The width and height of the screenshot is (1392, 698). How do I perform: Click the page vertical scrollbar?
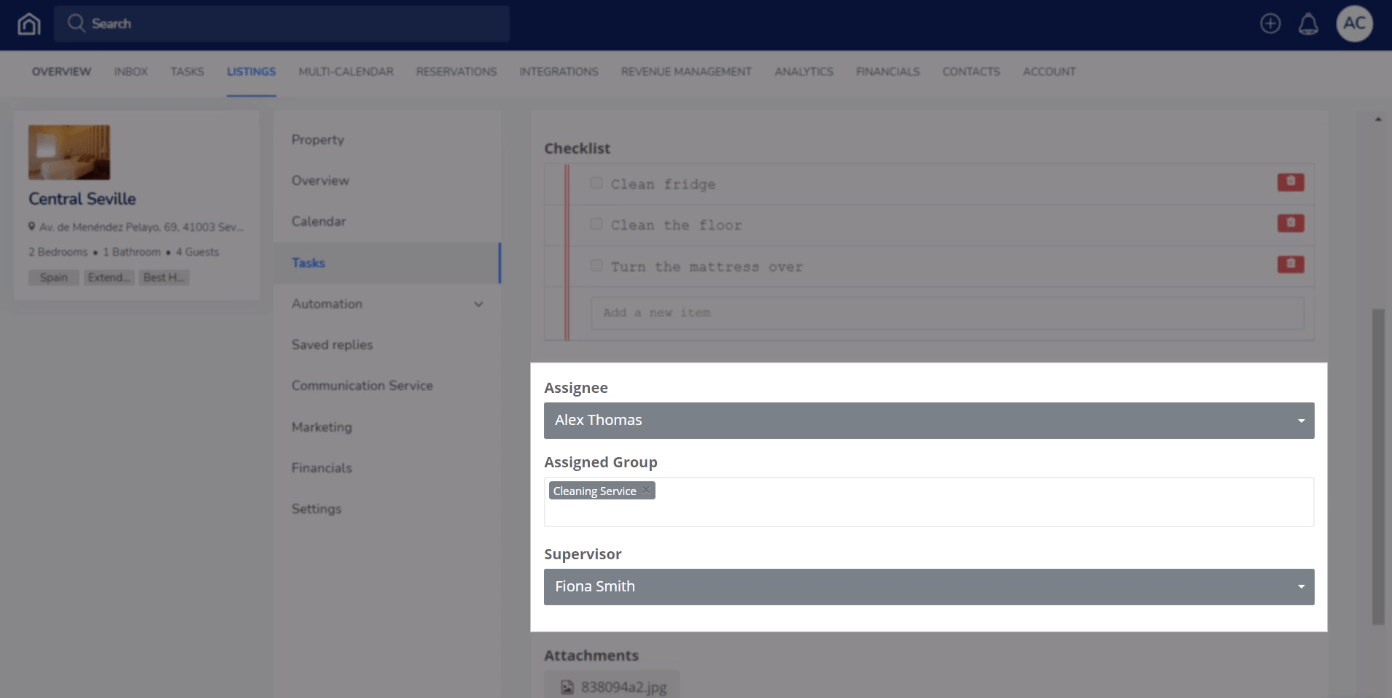tap(1378, 450)
